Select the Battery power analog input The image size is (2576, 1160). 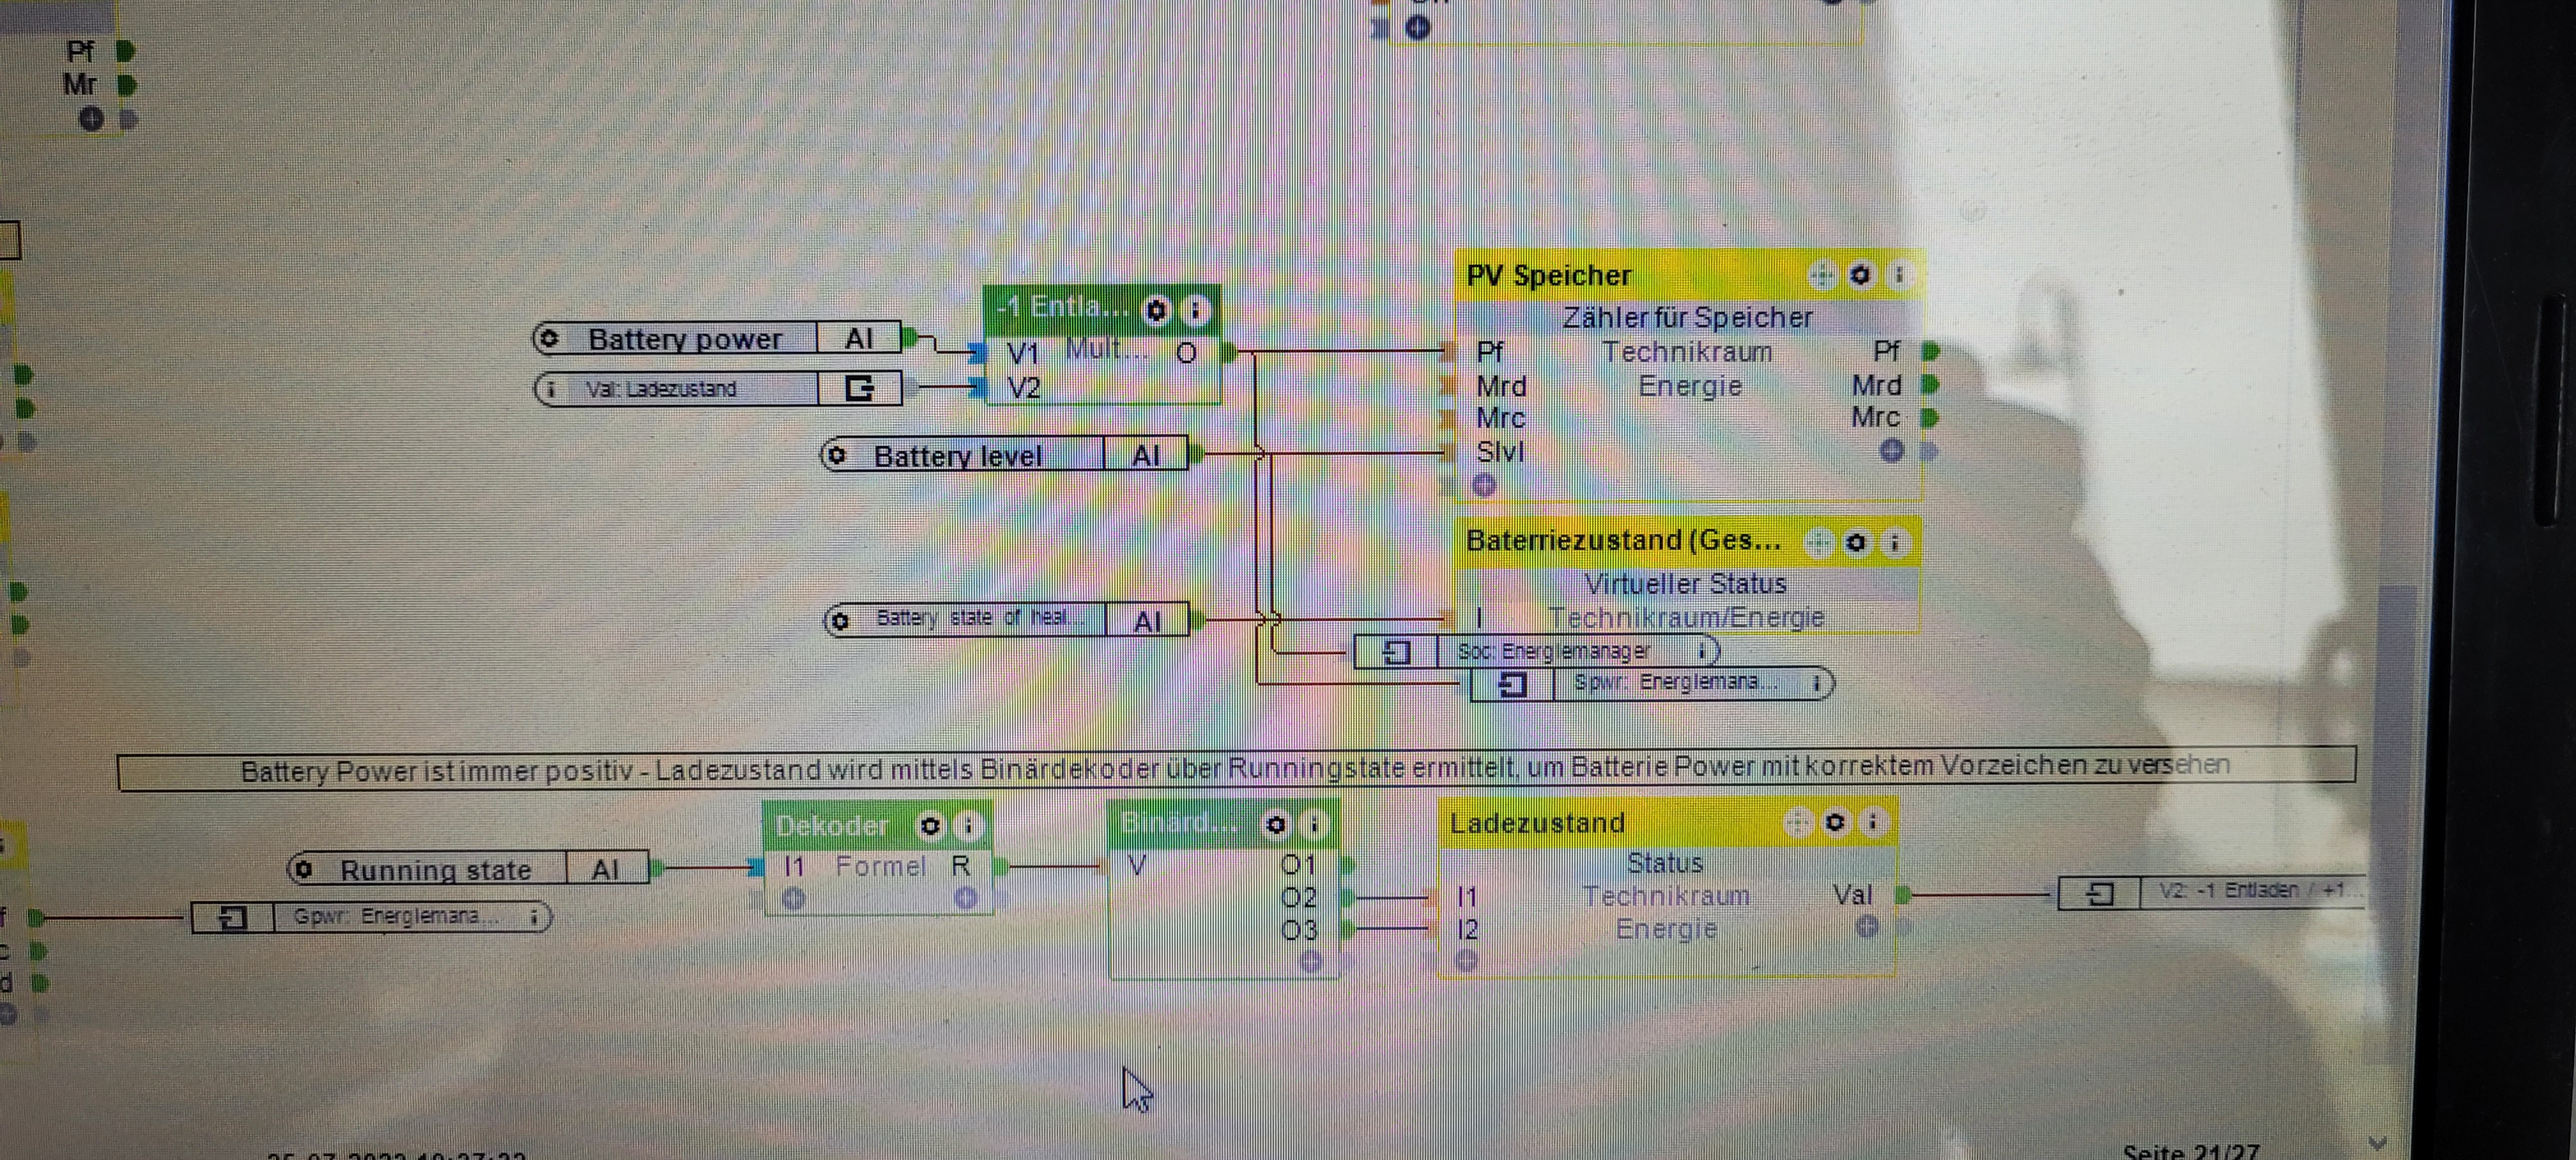click(x=684, y=339)
